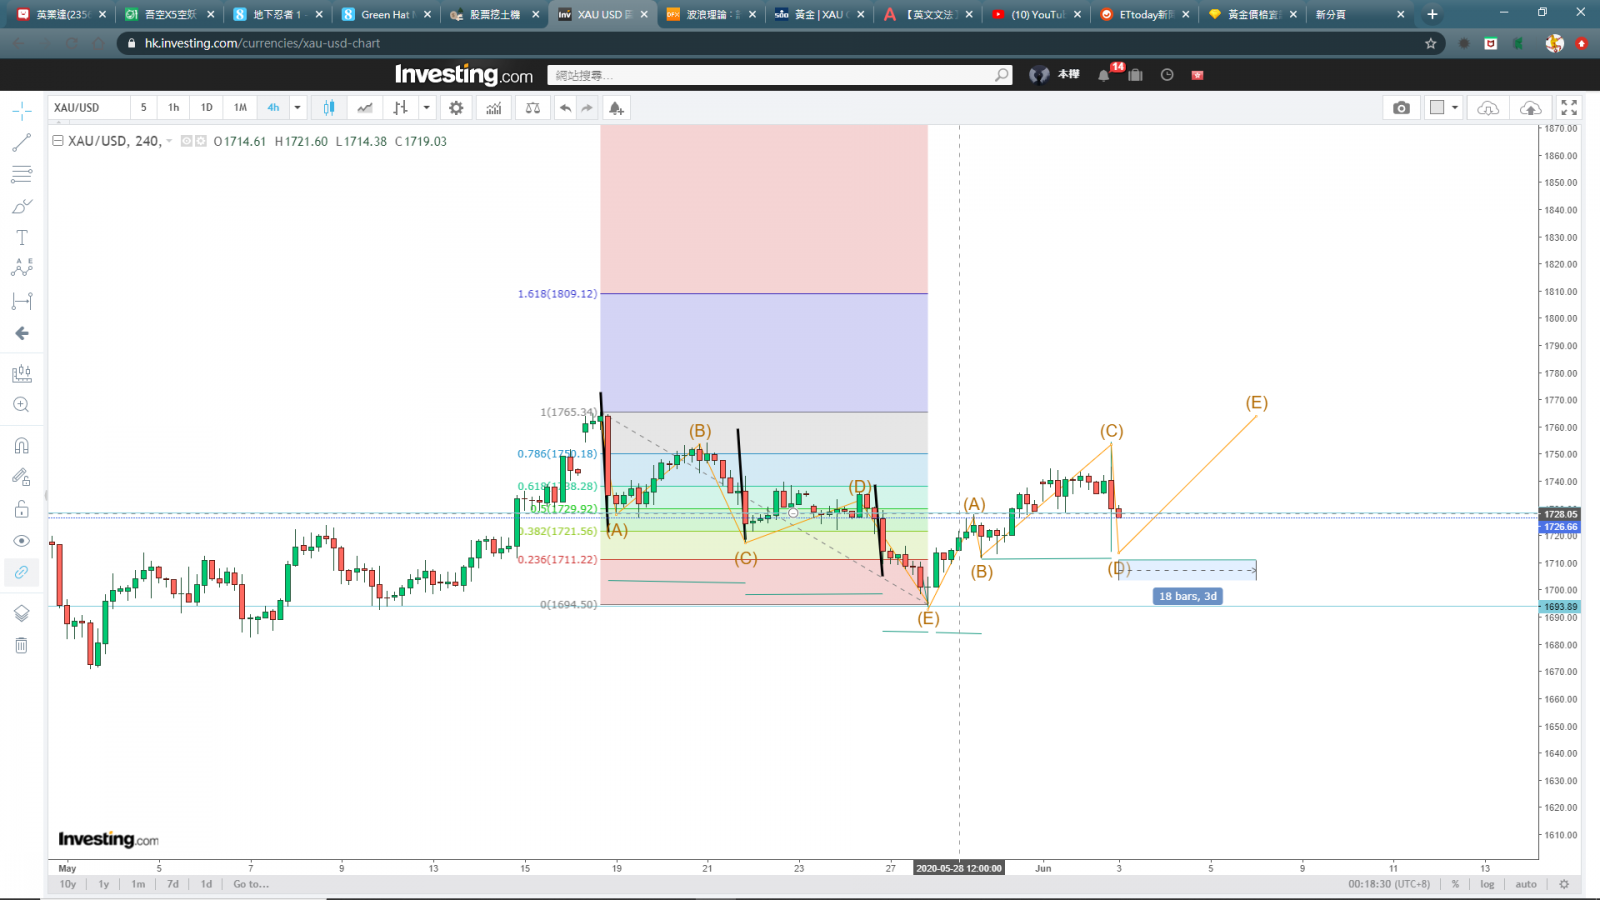Redo the chart action
The width and height of the screenshot is (1600, 900).
[587, 108]
